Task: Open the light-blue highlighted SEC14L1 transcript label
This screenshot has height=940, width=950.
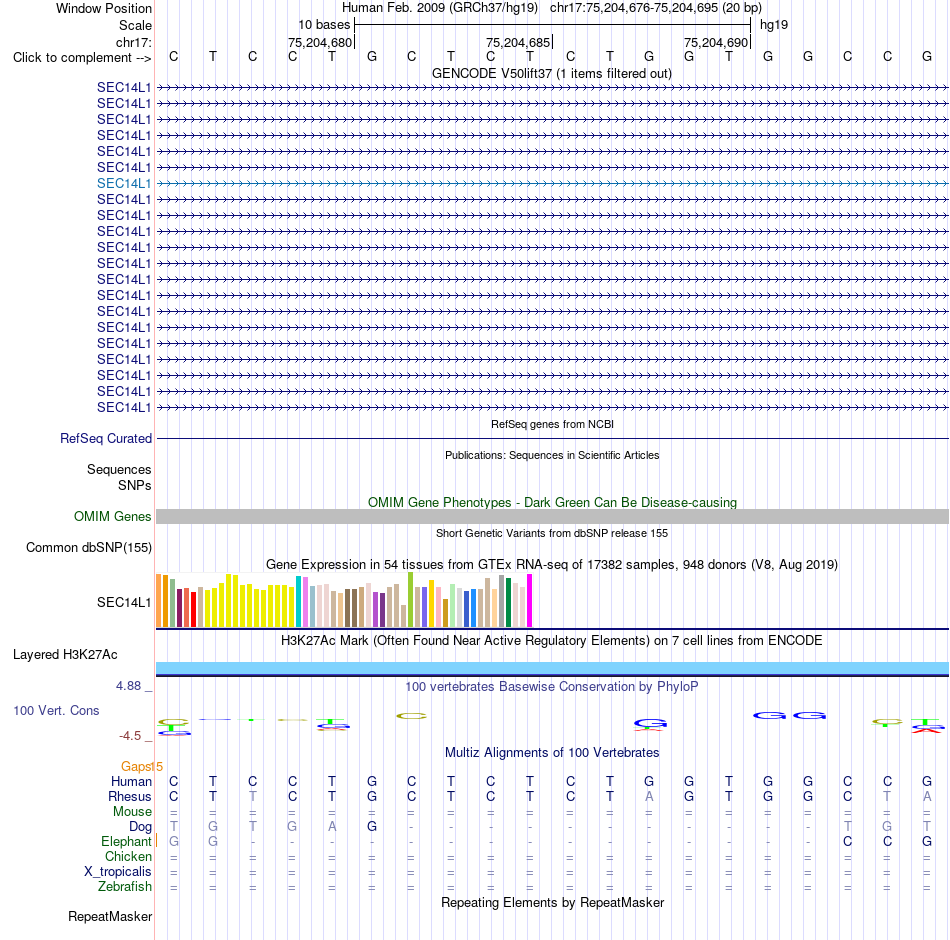Action: [124, 183]
